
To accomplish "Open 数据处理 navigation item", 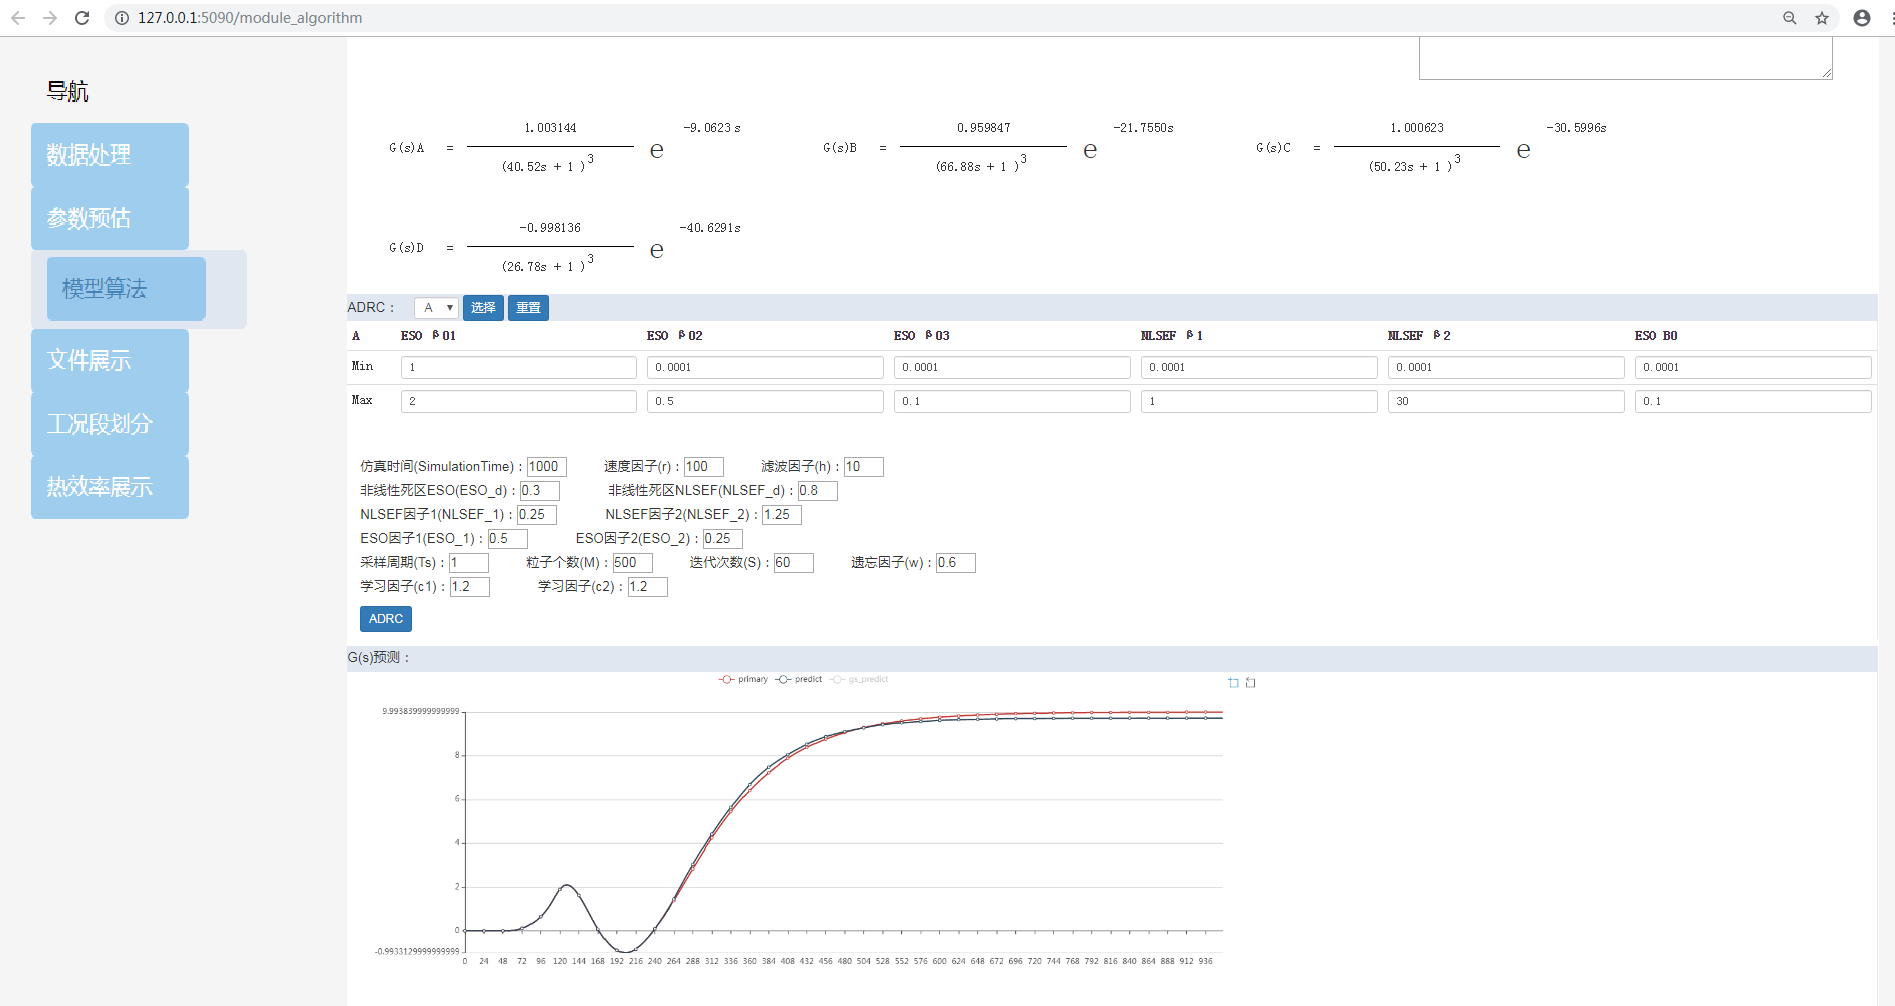I will click(x=110, y=154).
